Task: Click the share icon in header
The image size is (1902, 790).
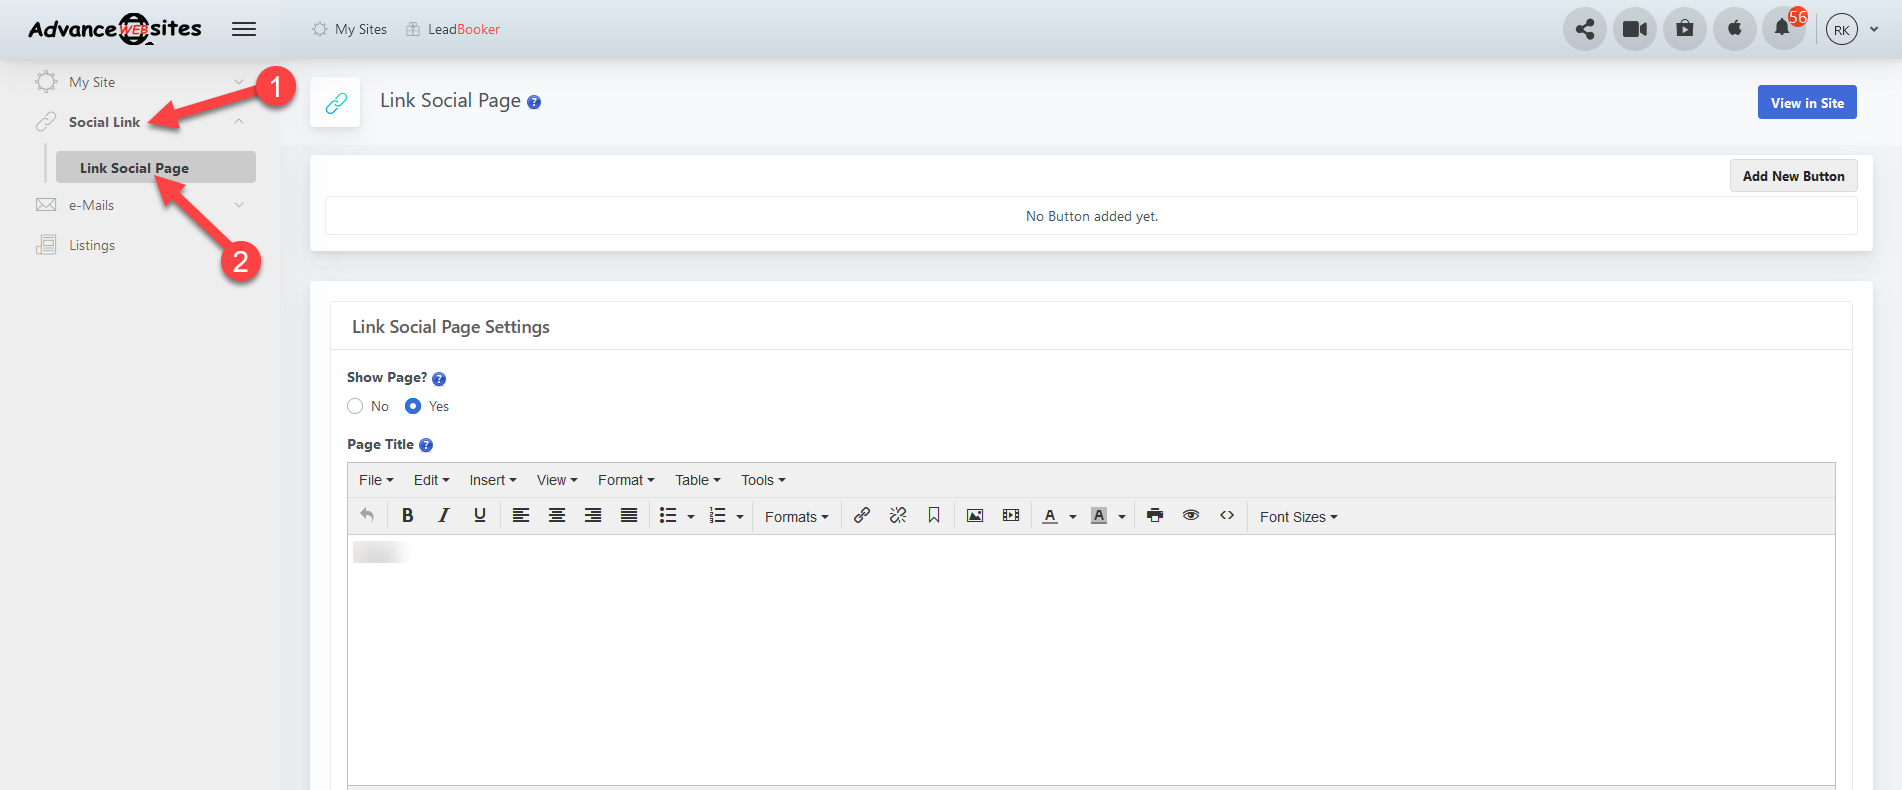Action: [x=1584, y=29]
